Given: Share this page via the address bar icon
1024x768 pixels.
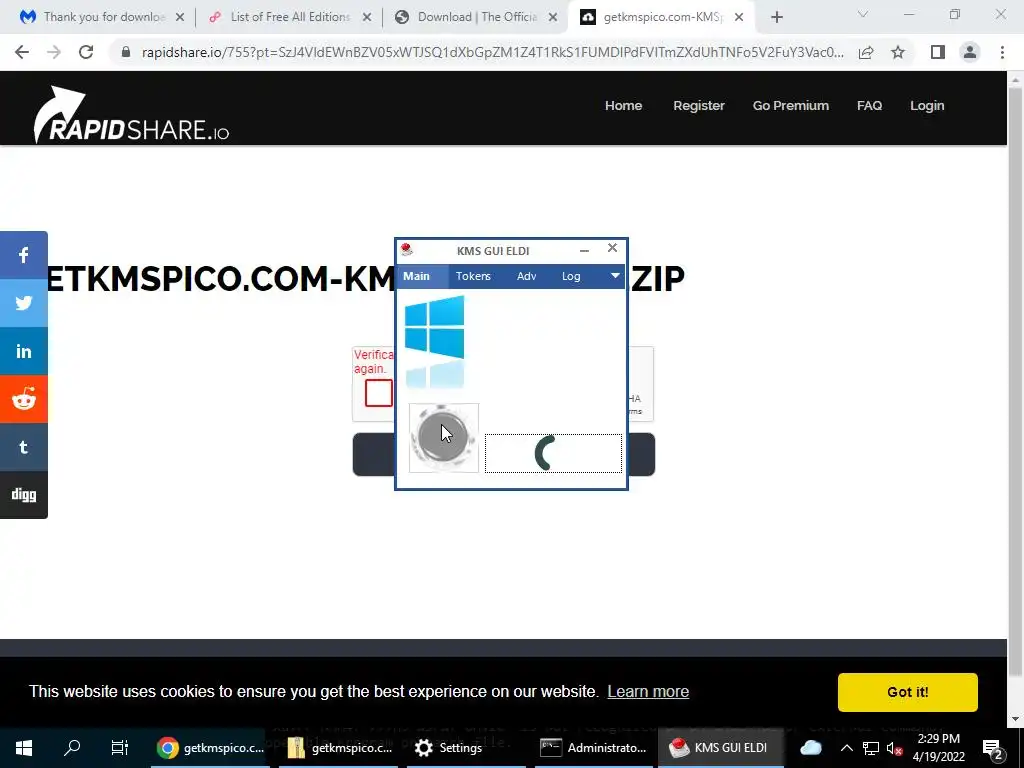Looking at the screenshot, I should click(866, 52).
